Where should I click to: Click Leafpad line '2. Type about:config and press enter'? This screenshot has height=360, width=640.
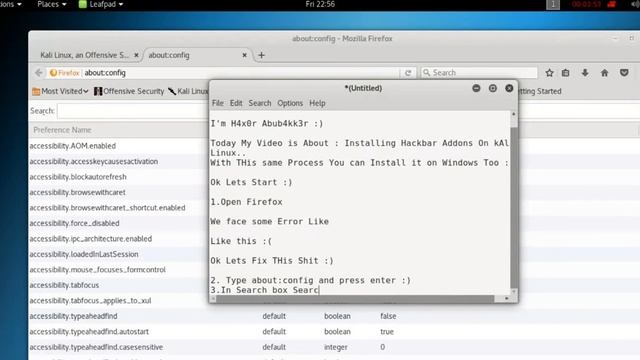(x=310, y=280)
